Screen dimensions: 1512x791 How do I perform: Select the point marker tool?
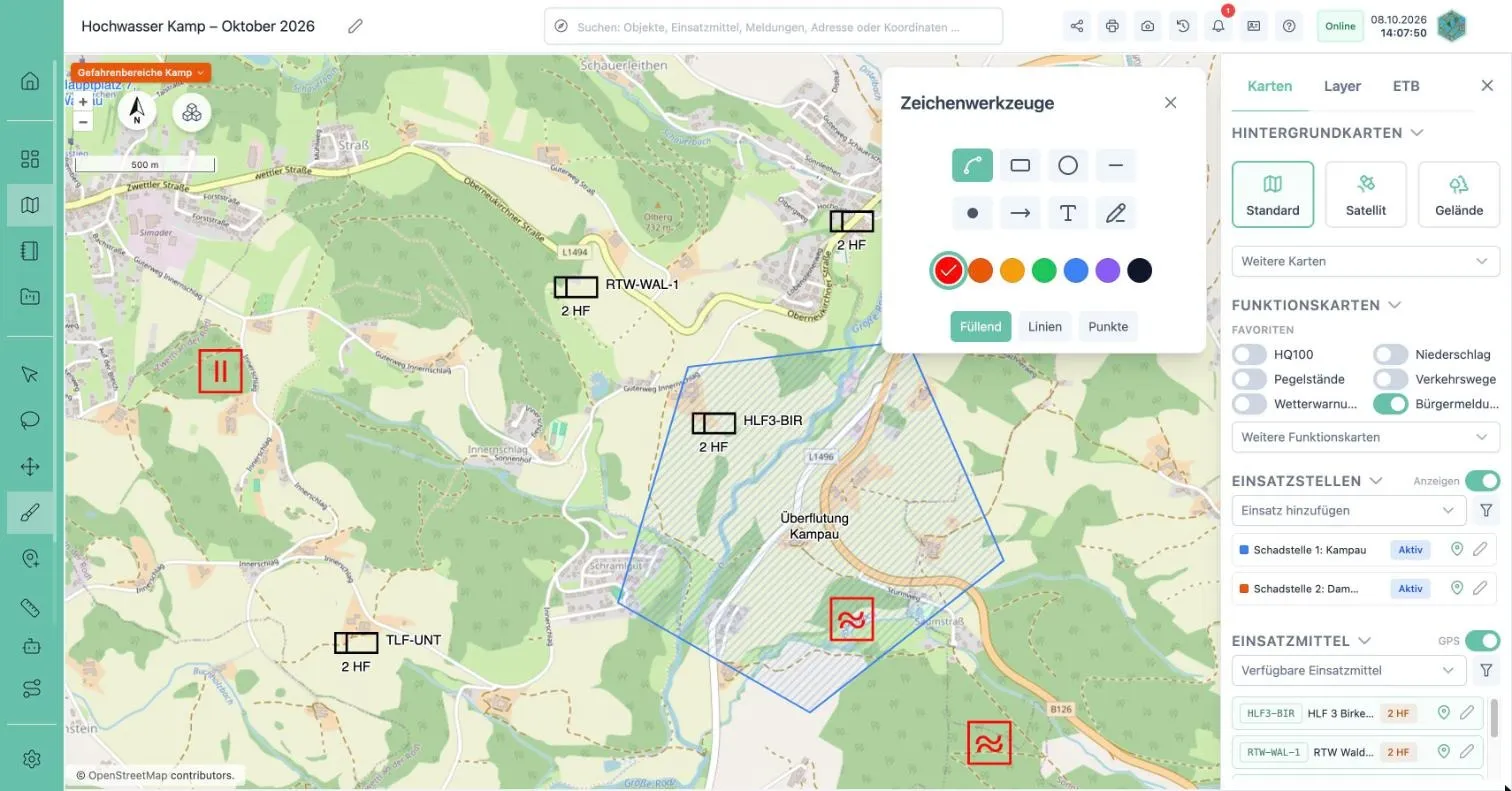[972, 213]
